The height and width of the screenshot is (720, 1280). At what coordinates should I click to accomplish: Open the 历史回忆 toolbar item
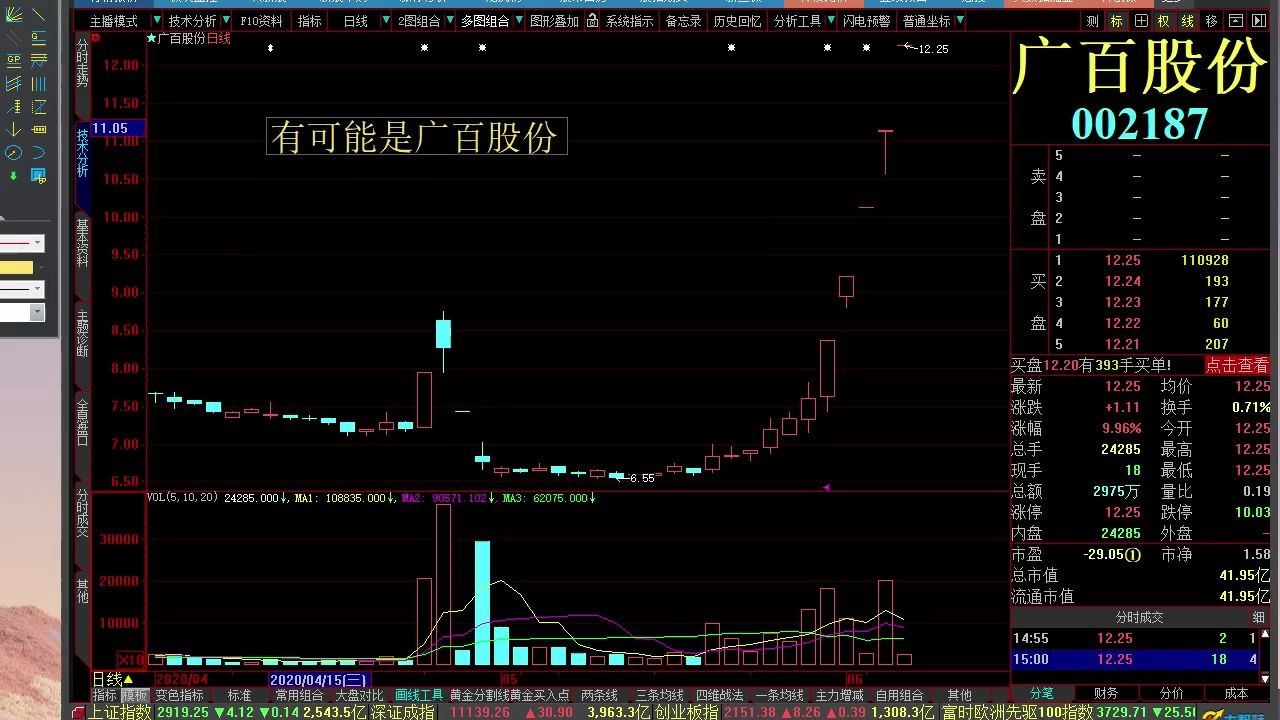point(737,21)
